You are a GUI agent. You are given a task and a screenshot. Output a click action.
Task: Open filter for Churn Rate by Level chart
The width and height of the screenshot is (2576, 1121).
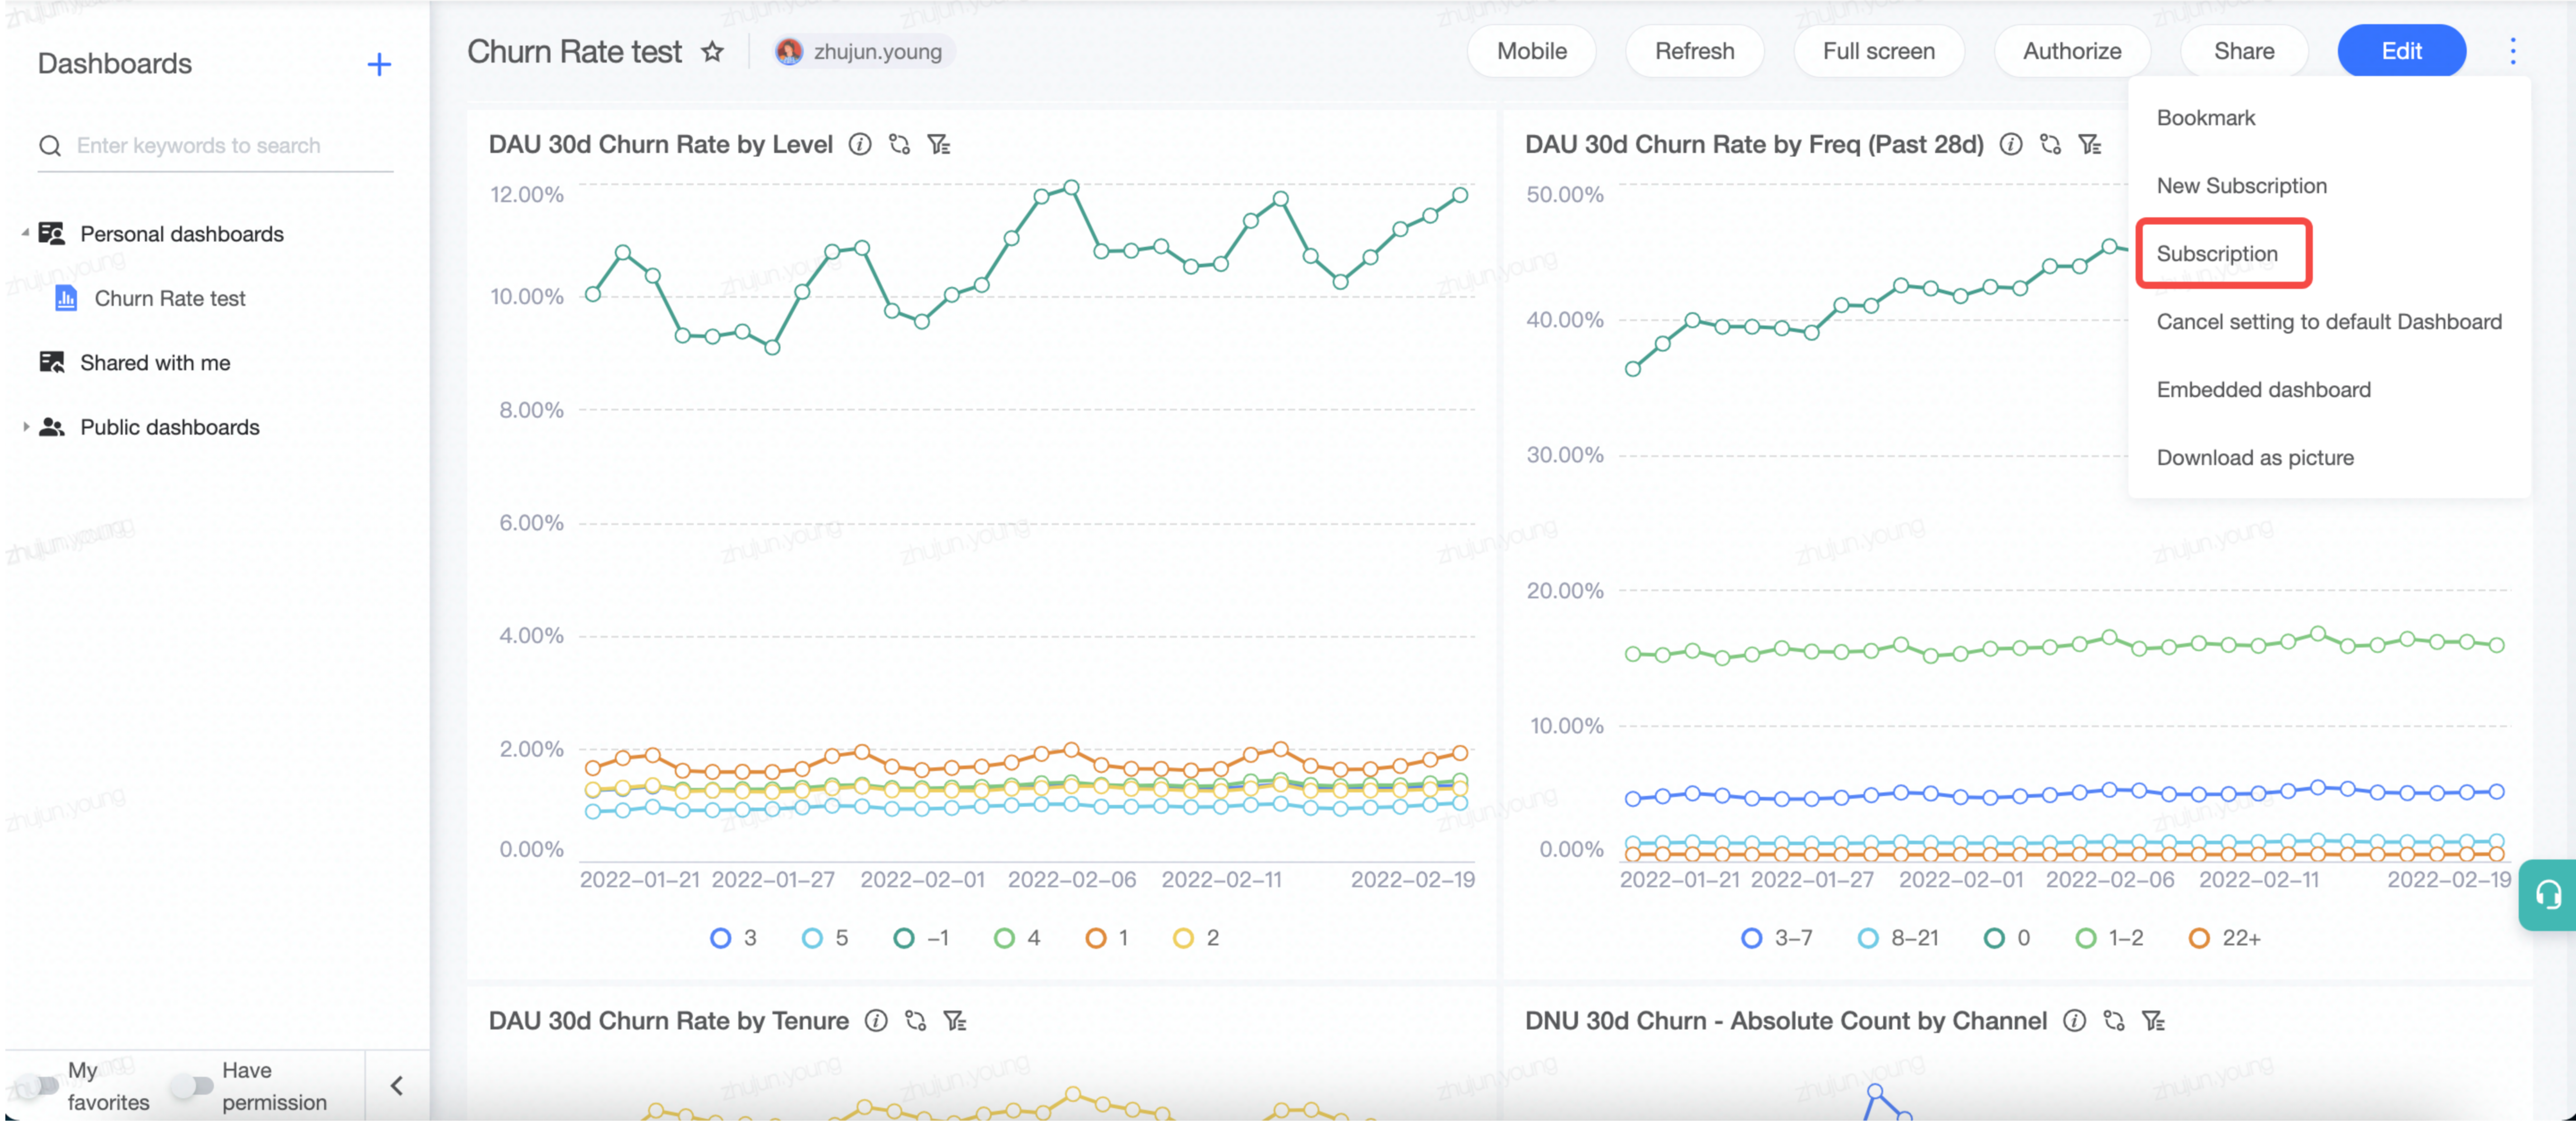pos(939,145)
